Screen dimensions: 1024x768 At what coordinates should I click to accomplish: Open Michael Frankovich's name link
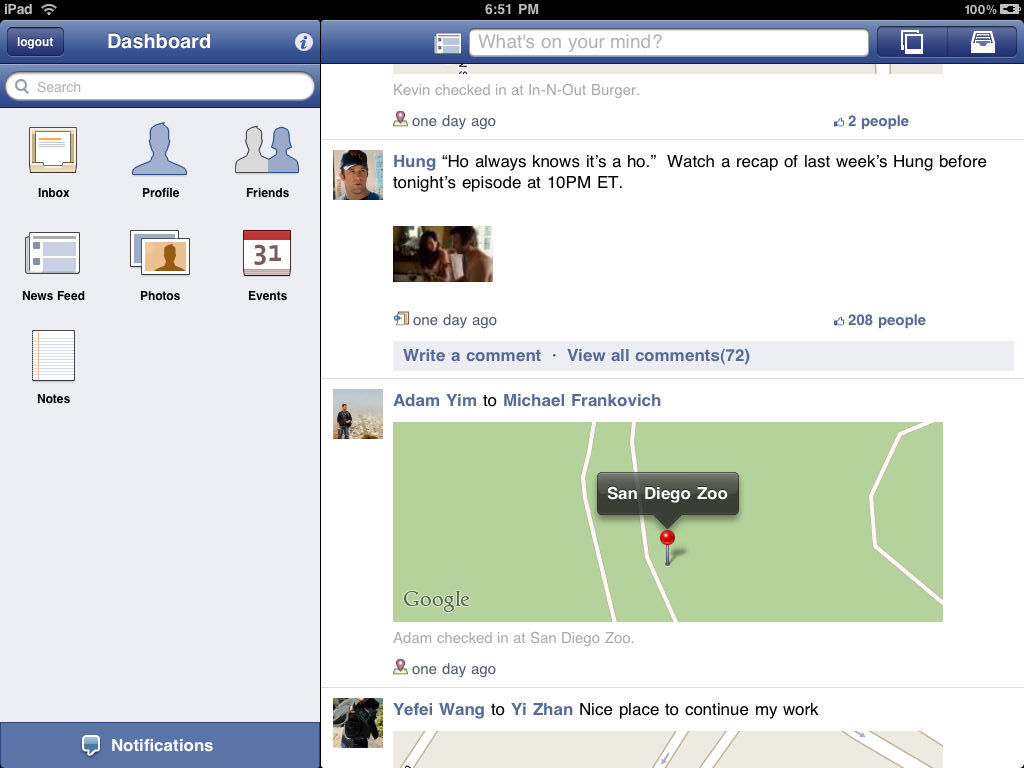click(582, 400)
